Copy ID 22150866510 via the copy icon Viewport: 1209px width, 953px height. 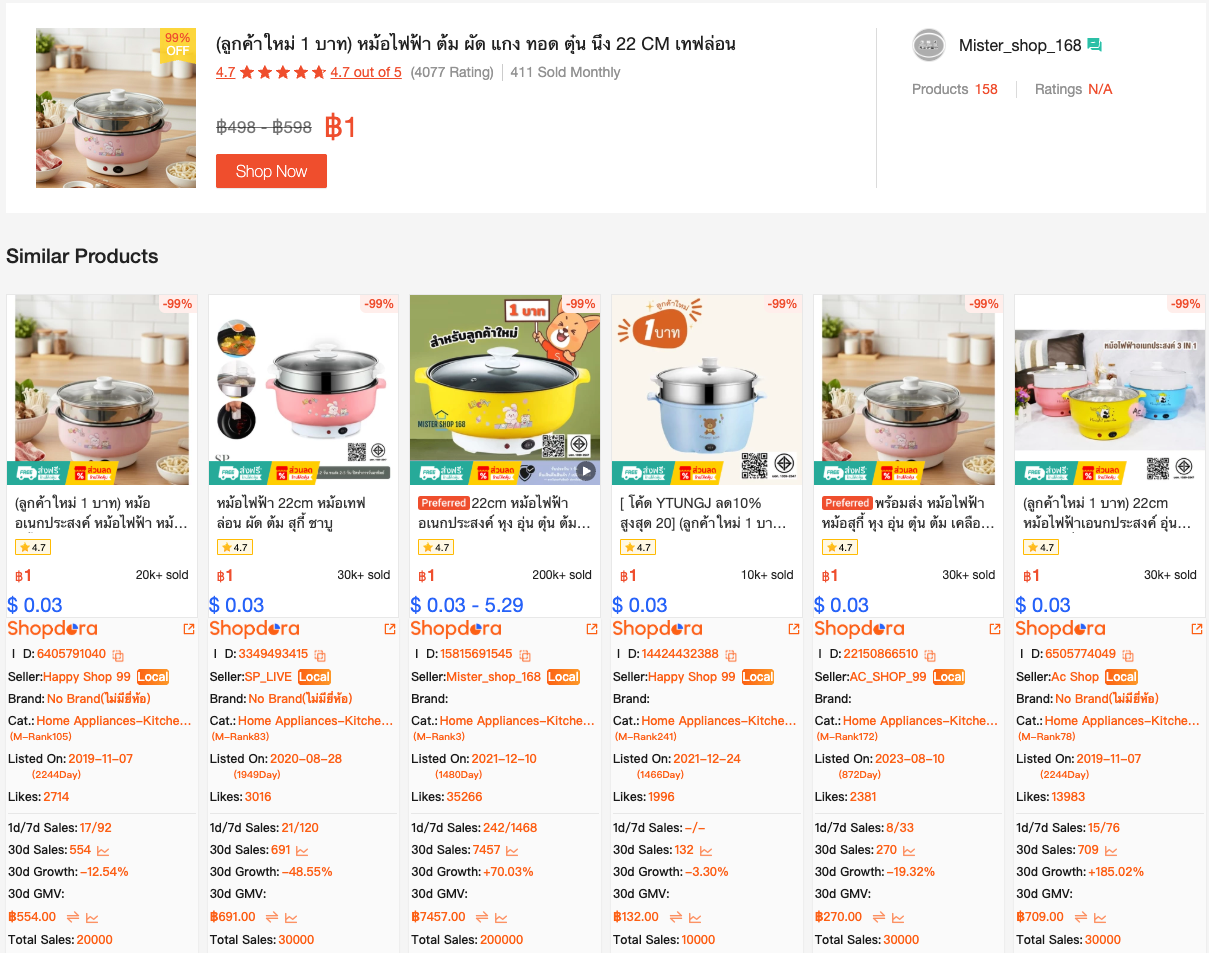(x=930, y=655)
